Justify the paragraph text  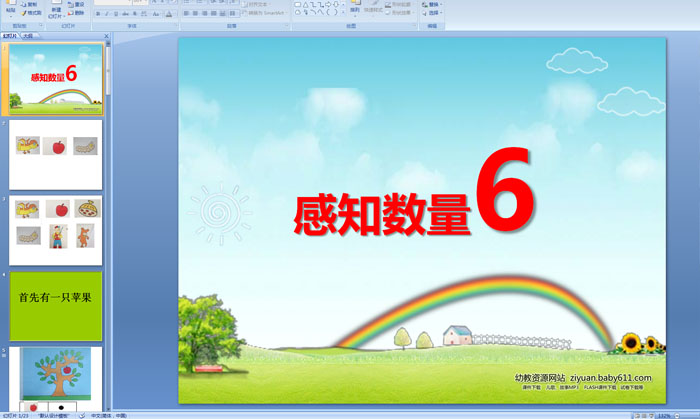coord(213,14)
